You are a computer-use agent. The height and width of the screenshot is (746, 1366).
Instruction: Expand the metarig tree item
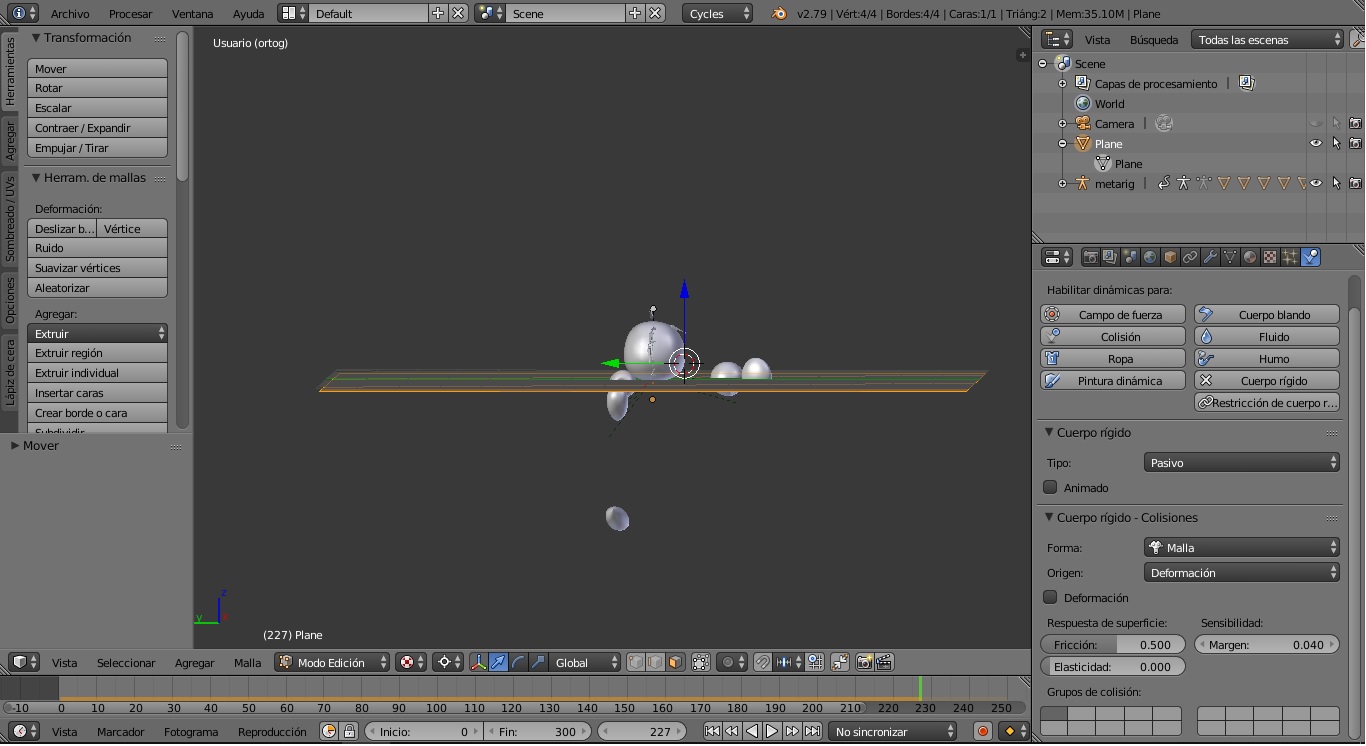point(1062,184)
